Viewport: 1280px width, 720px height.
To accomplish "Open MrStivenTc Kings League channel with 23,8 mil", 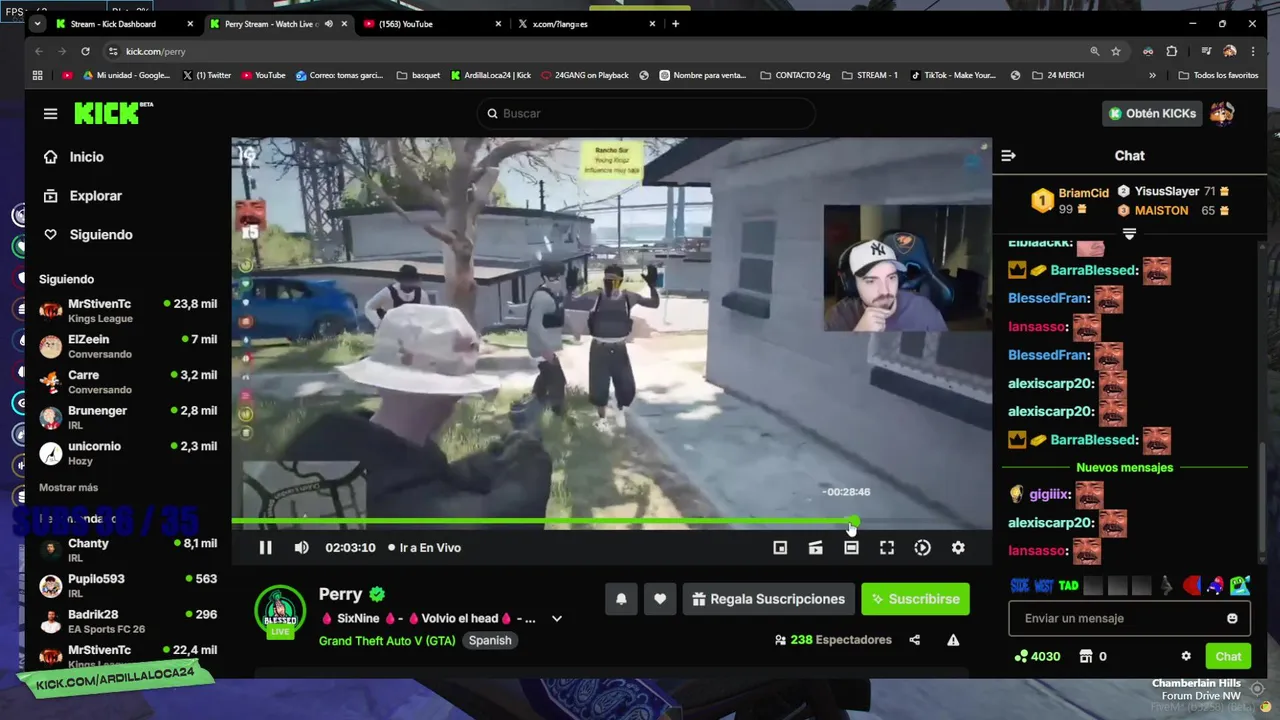I will pyautogui.click(x=127, y=311).
